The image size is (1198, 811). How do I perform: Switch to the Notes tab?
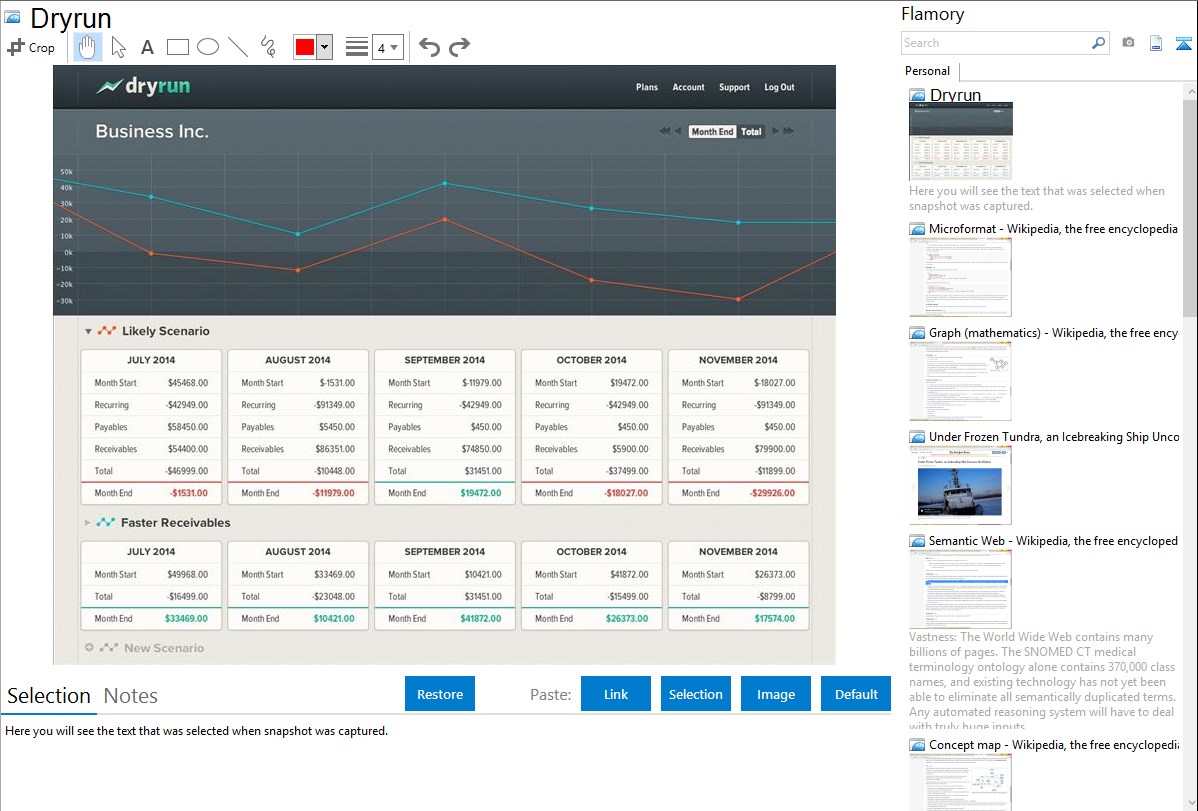point(131,696)
